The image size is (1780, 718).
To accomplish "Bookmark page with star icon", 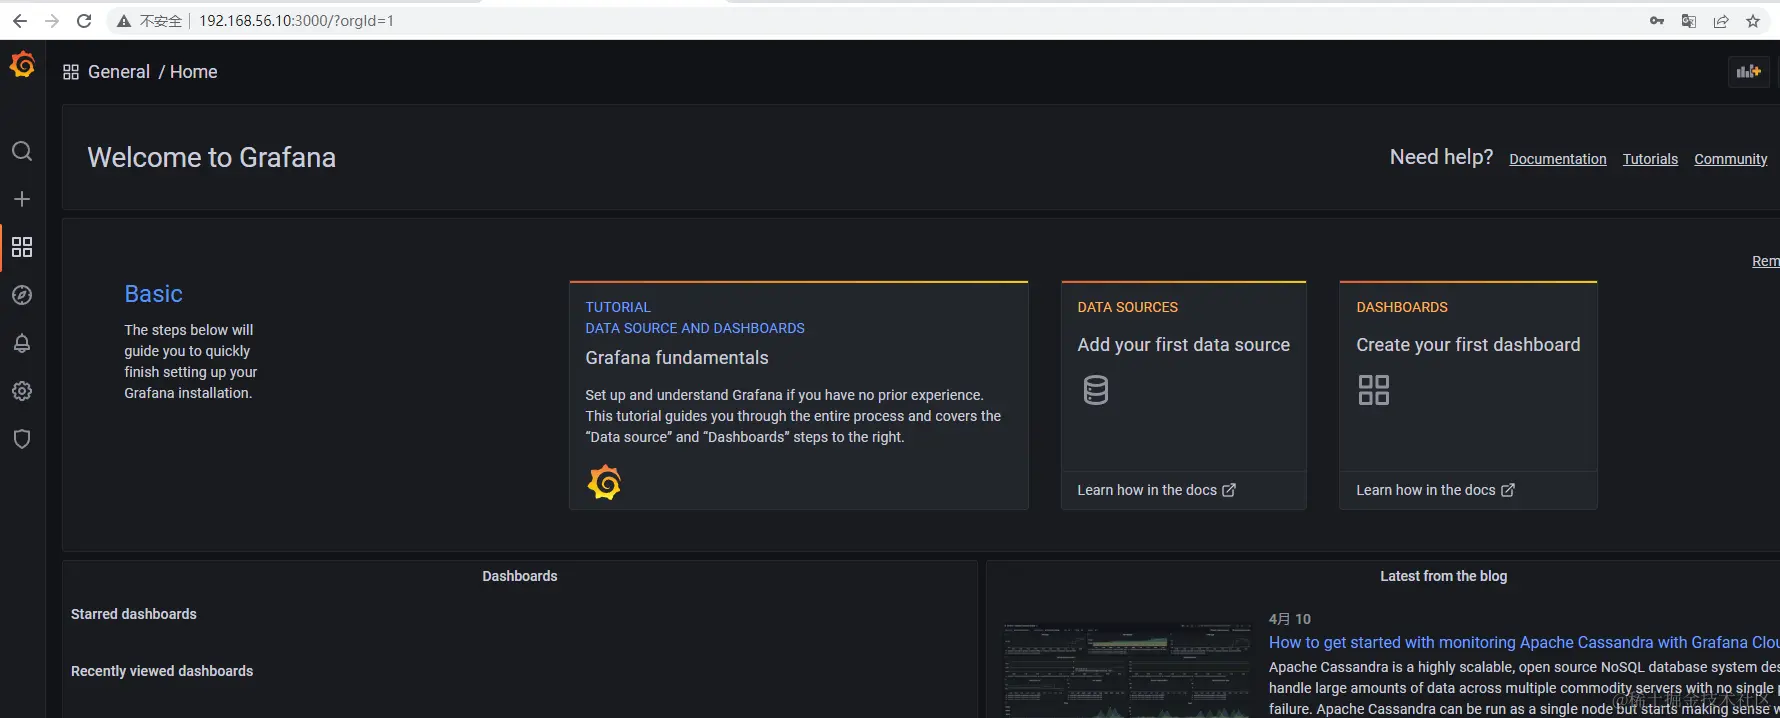I will 1753,21.
